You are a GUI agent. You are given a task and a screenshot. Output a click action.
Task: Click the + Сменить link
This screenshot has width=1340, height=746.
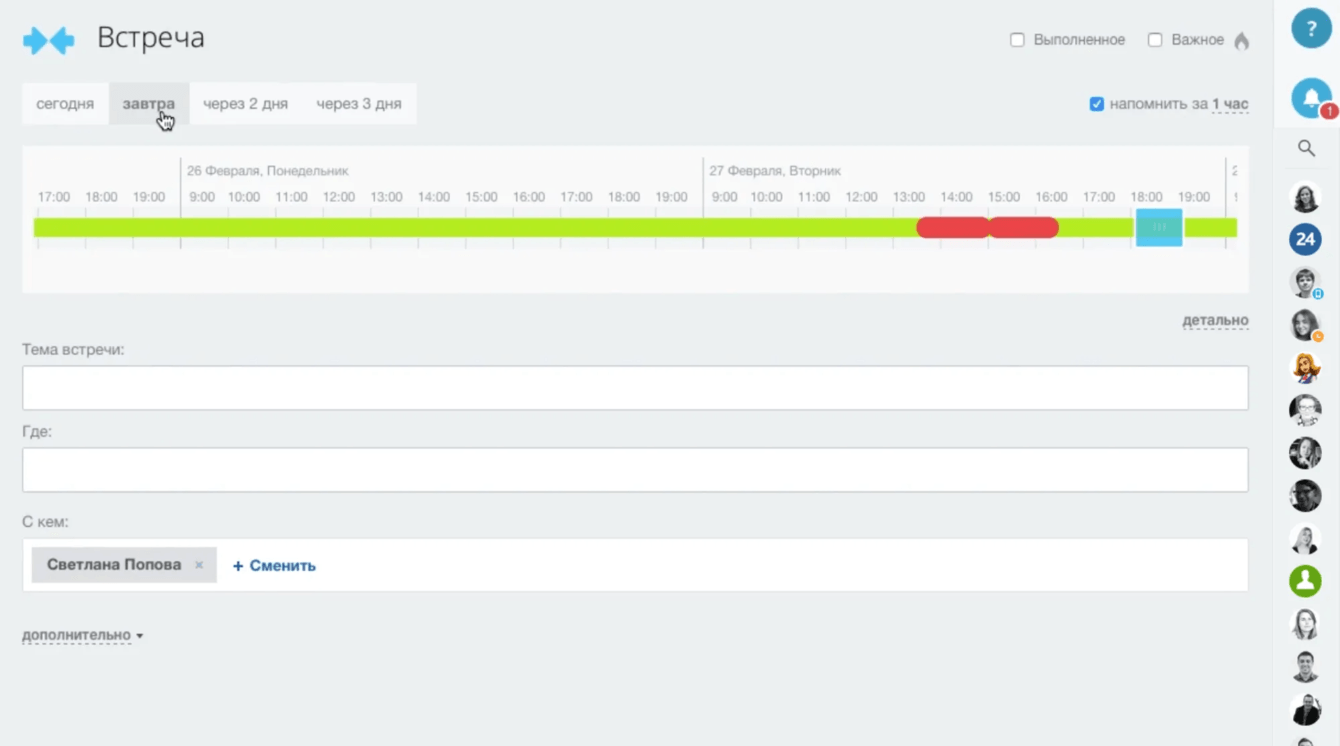coord(274,566)
